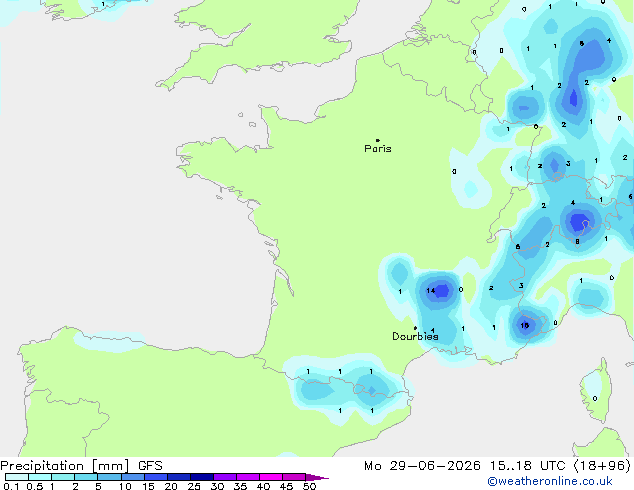Pick legend swatch between 40 and 45
The width and height of the screenshot is (634, 490).
click(x=271, y=477)
